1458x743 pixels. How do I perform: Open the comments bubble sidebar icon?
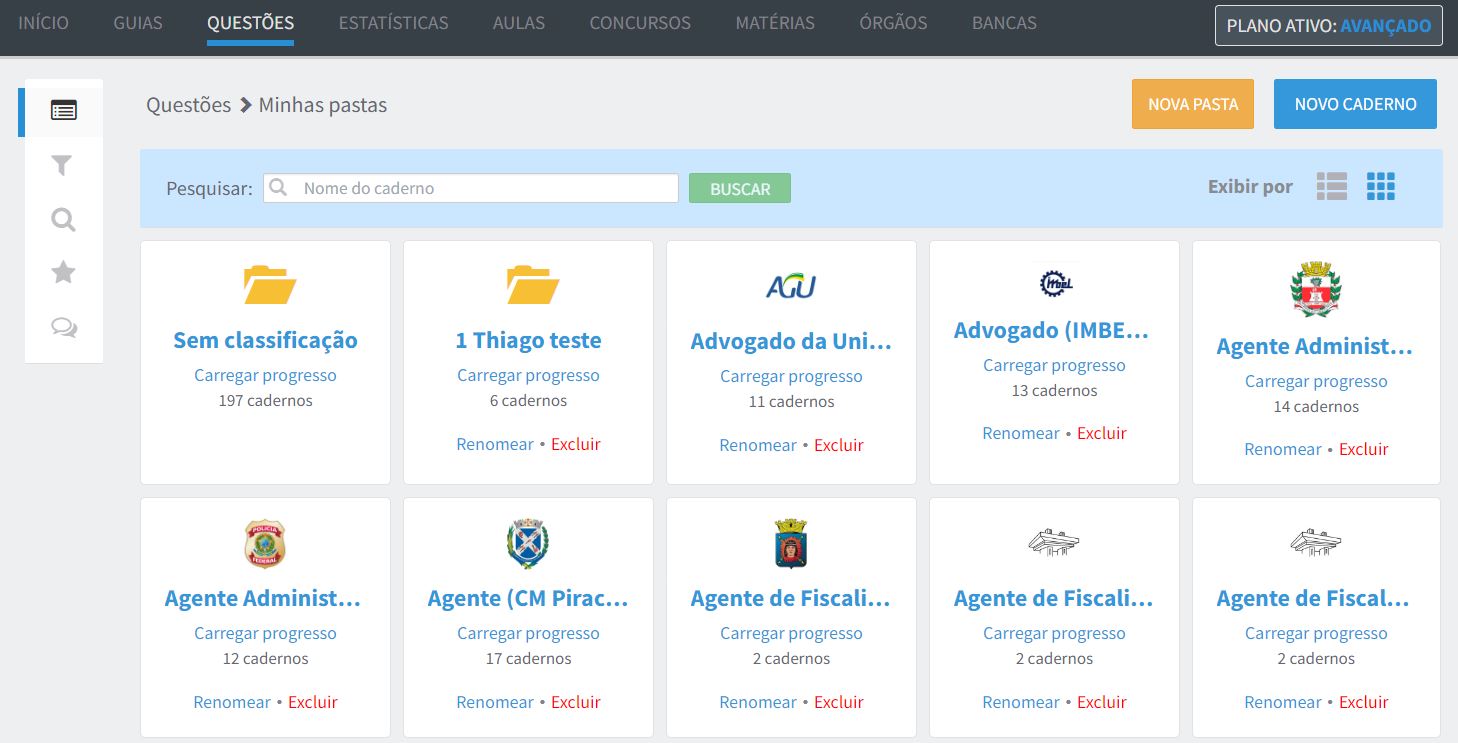tap(63, 327)
